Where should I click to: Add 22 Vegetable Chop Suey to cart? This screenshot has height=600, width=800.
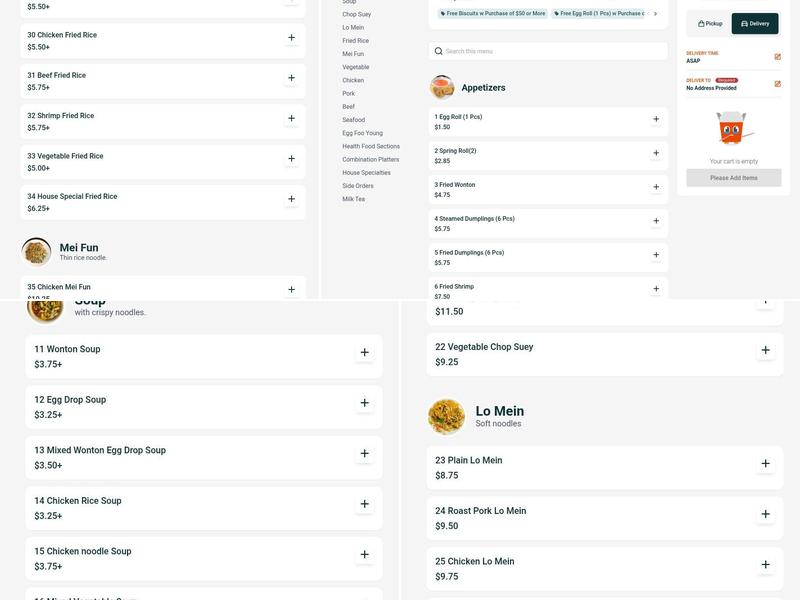tap(765, 350)
